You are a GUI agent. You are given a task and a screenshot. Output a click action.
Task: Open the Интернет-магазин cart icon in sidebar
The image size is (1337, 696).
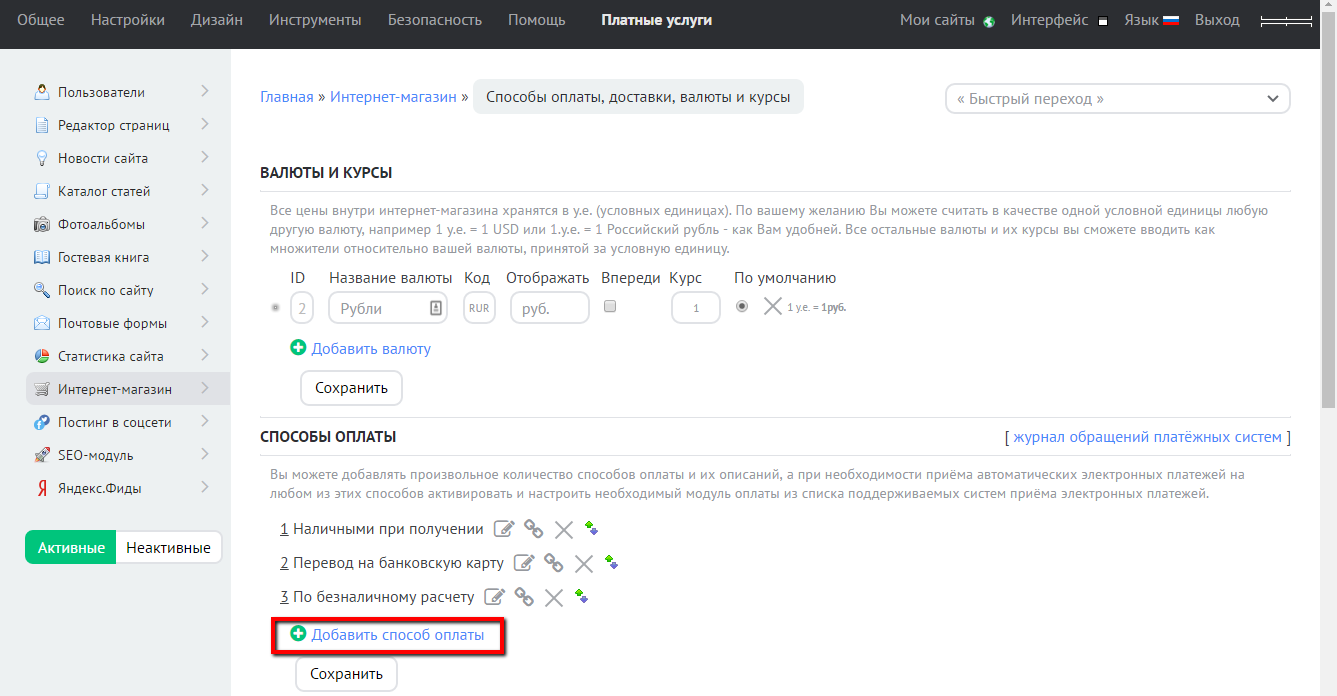coord(42,389)
